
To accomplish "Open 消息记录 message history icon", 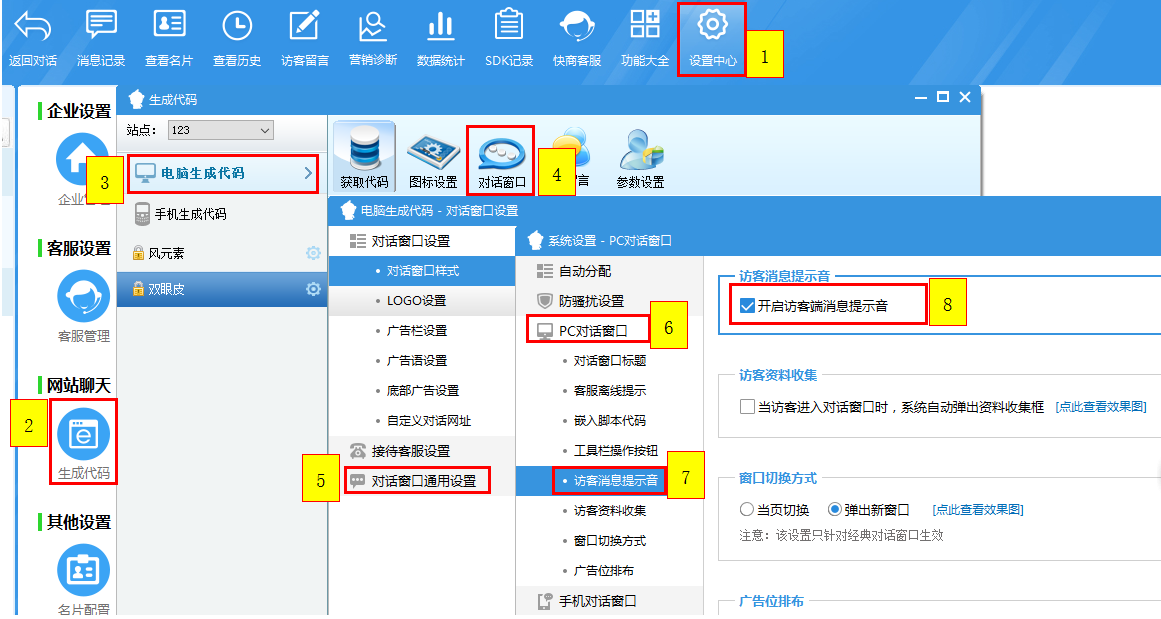I will 101,25.
